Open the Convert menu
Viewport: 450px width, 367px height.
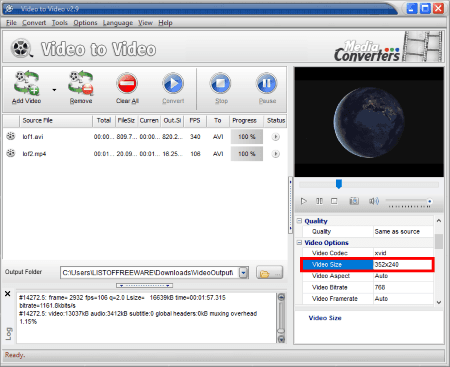point(34,23)
